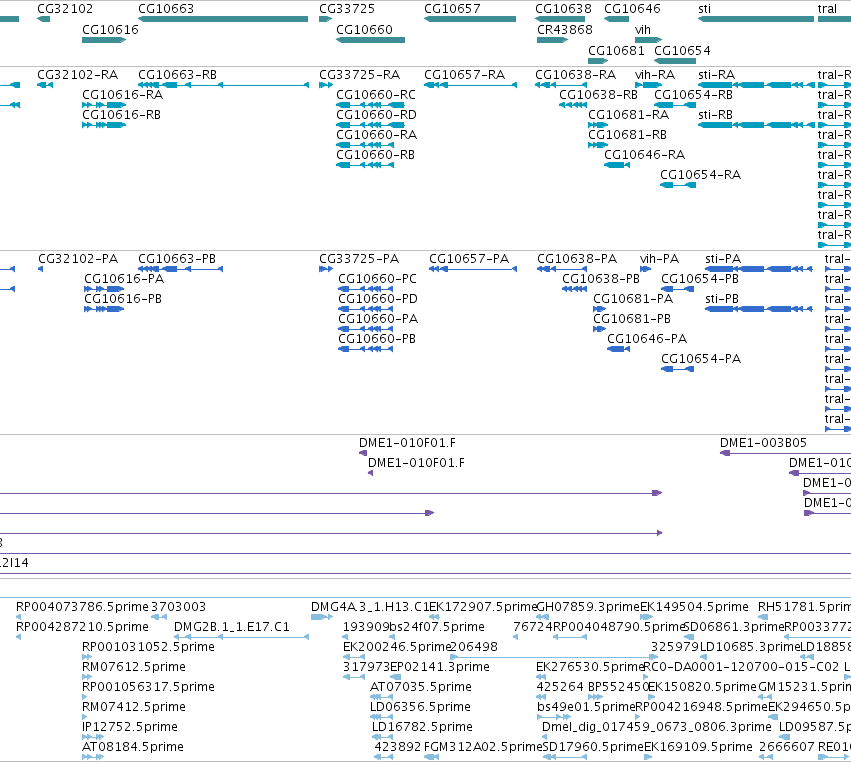Select the LD06356.5prime EST label

pyautogui.click(x=420, y=707)
